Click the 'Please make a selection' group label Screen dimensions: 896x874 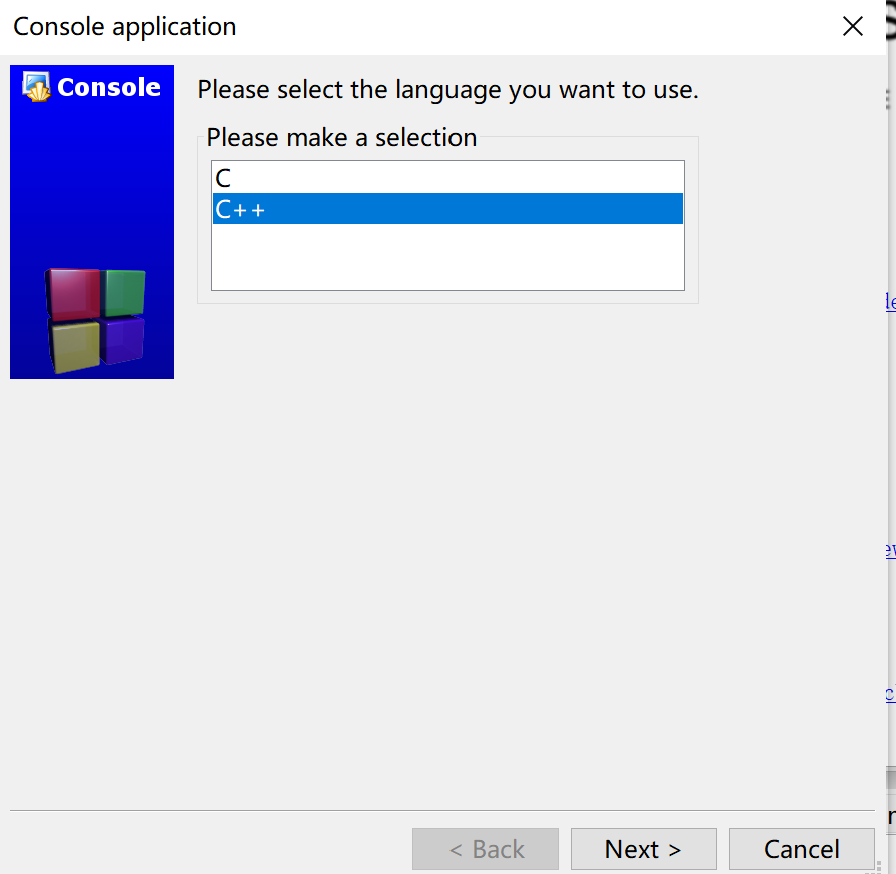pyautogui.click(x=342, y=138)
